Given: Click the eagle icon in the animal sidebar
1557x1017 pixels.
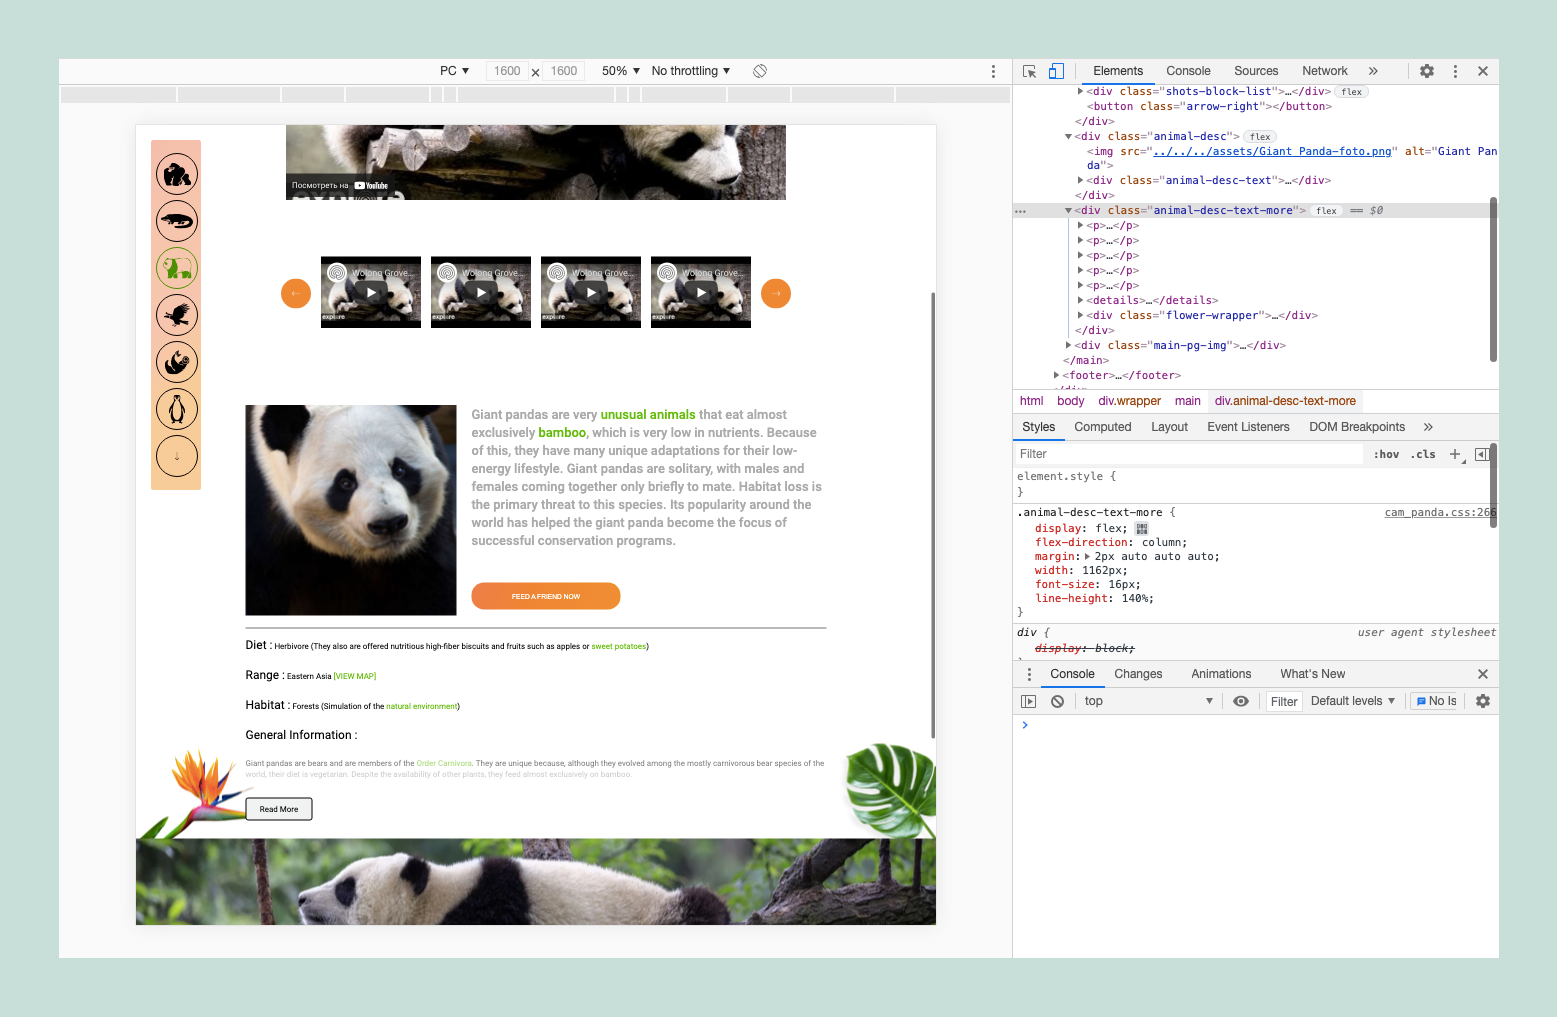Looking at the screenshot, I should click(x=176, y=314).
